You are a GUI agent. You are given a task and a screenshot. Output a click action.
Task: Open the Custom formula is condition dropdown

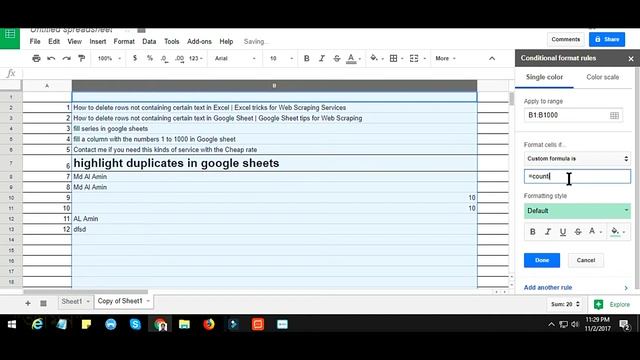tap(577, 159)
